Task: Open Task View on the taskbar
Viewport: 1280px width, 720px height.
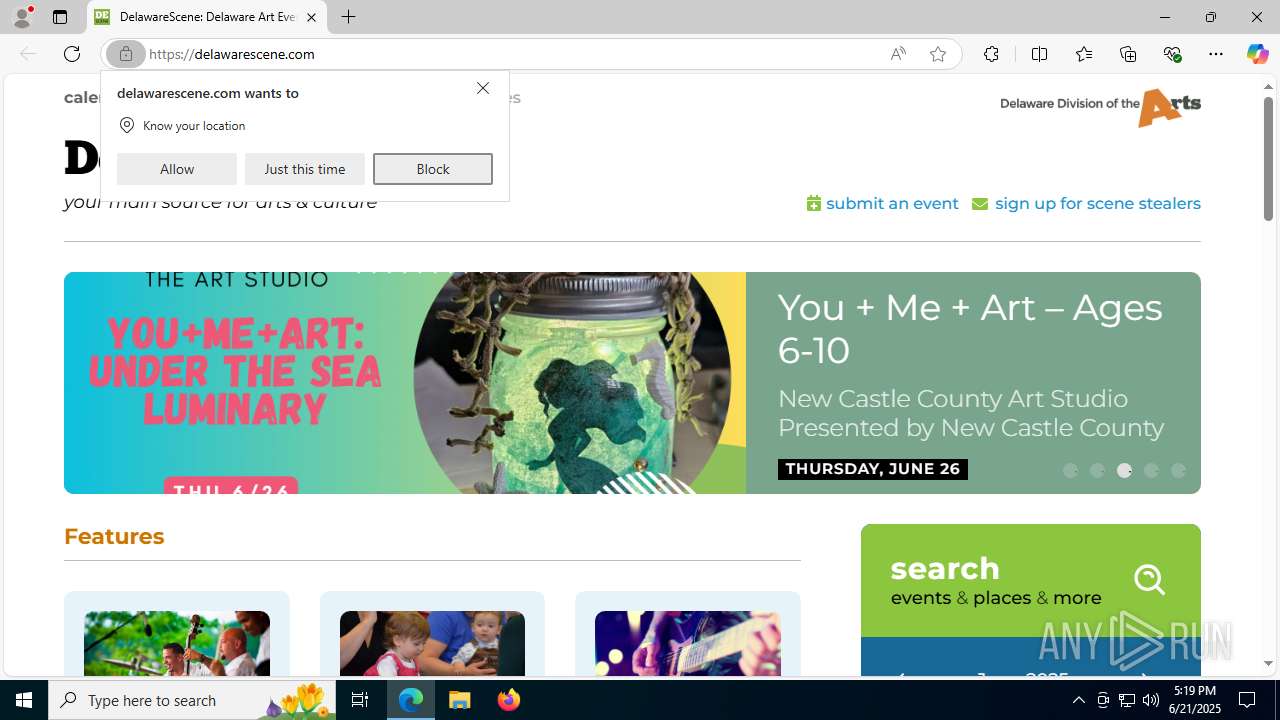Action: [x=360, y=700]
